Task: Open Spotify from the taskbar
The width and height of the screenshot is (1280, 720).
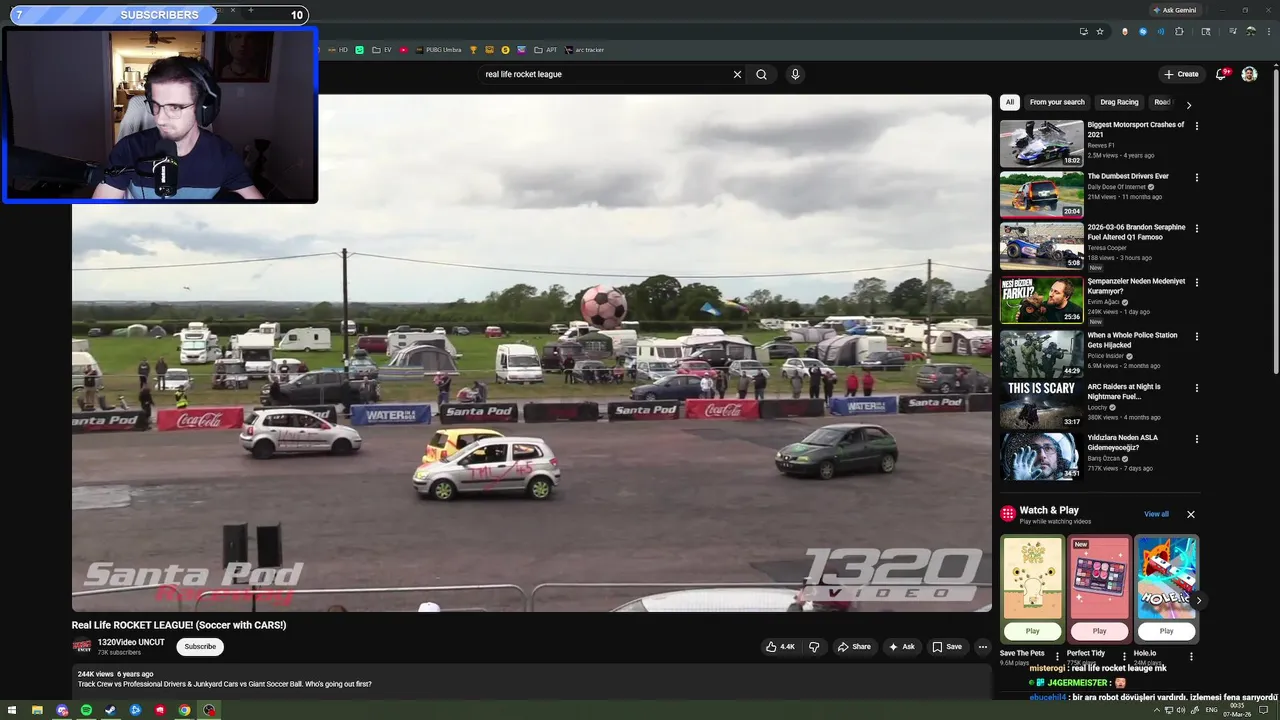Action: pyautogui.click(x=86, y=710)
